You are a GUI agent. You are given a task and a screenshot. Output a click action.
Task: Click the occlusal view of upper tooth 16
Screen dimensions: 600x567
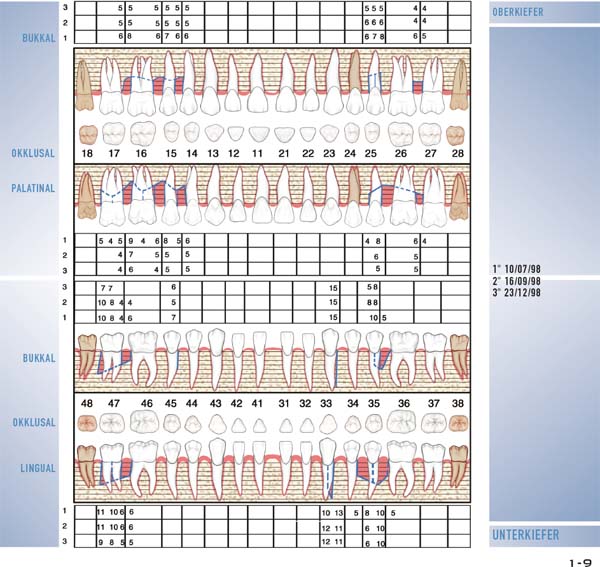[141, 132]
